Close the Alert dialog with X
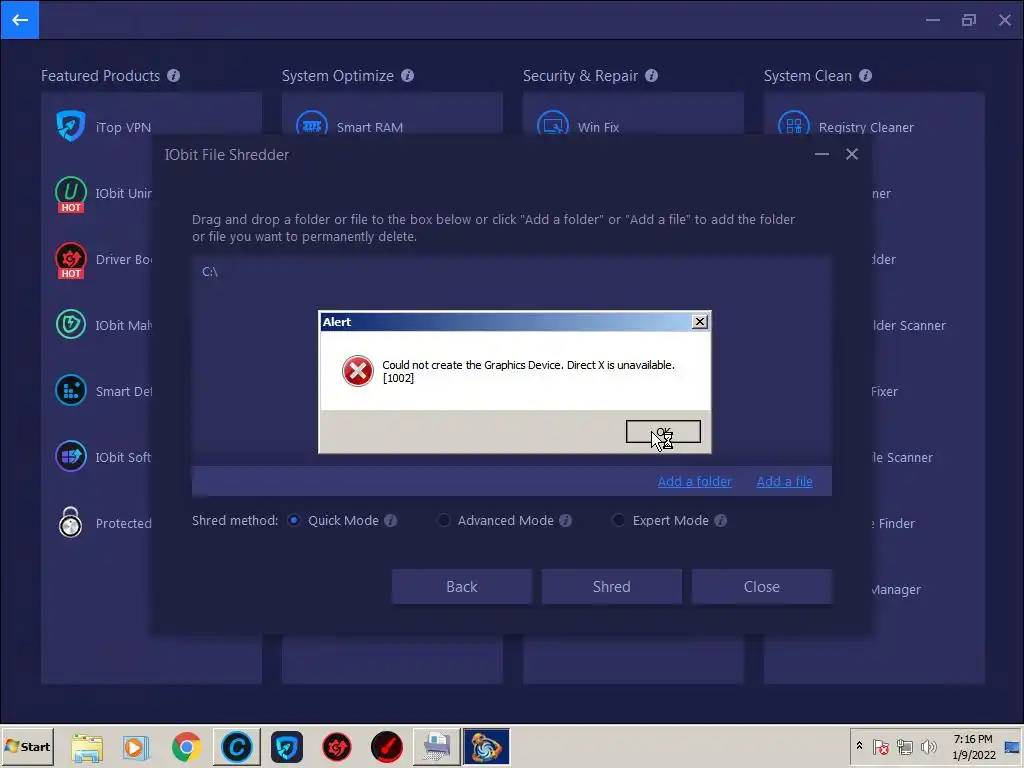 coord(699,321)
